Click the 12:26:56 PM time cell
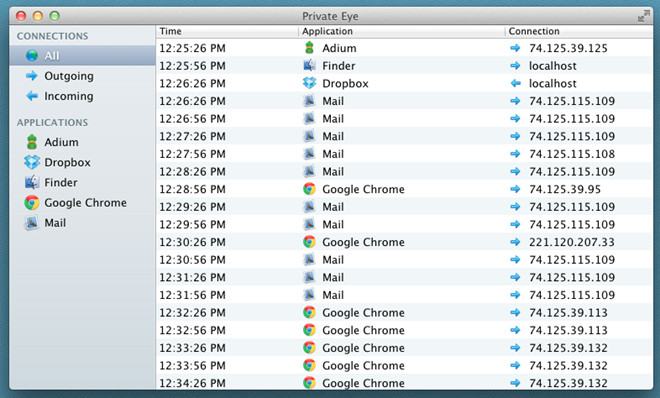660x398 pixels. [192, 119]
